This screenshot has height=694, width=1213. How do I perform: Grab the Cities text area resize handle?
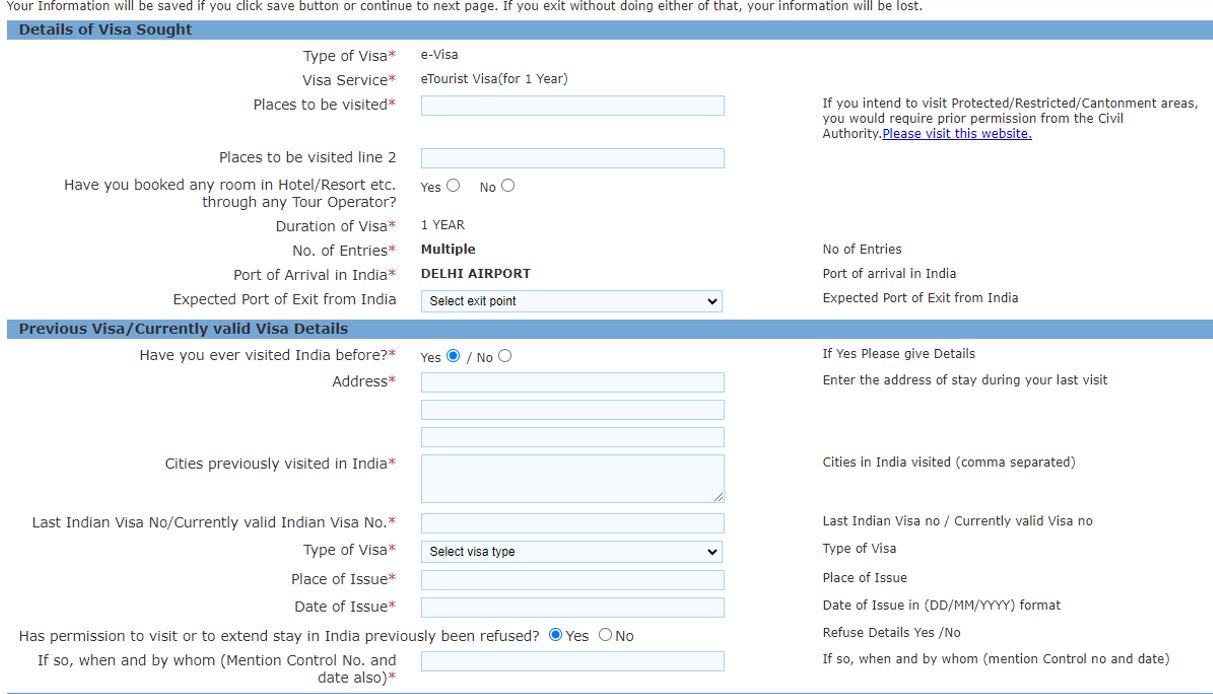[719, 496]
